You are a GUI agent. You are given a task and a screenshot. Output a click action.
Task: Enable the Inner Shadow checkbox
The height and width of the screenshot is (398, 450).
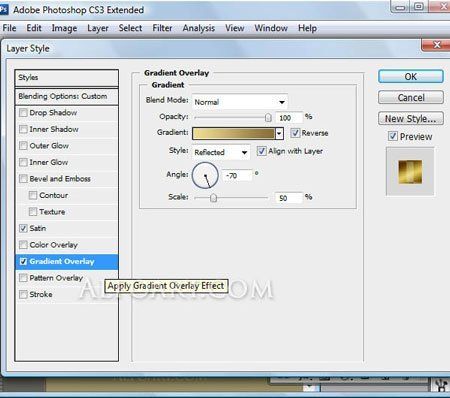click(23, 129)
